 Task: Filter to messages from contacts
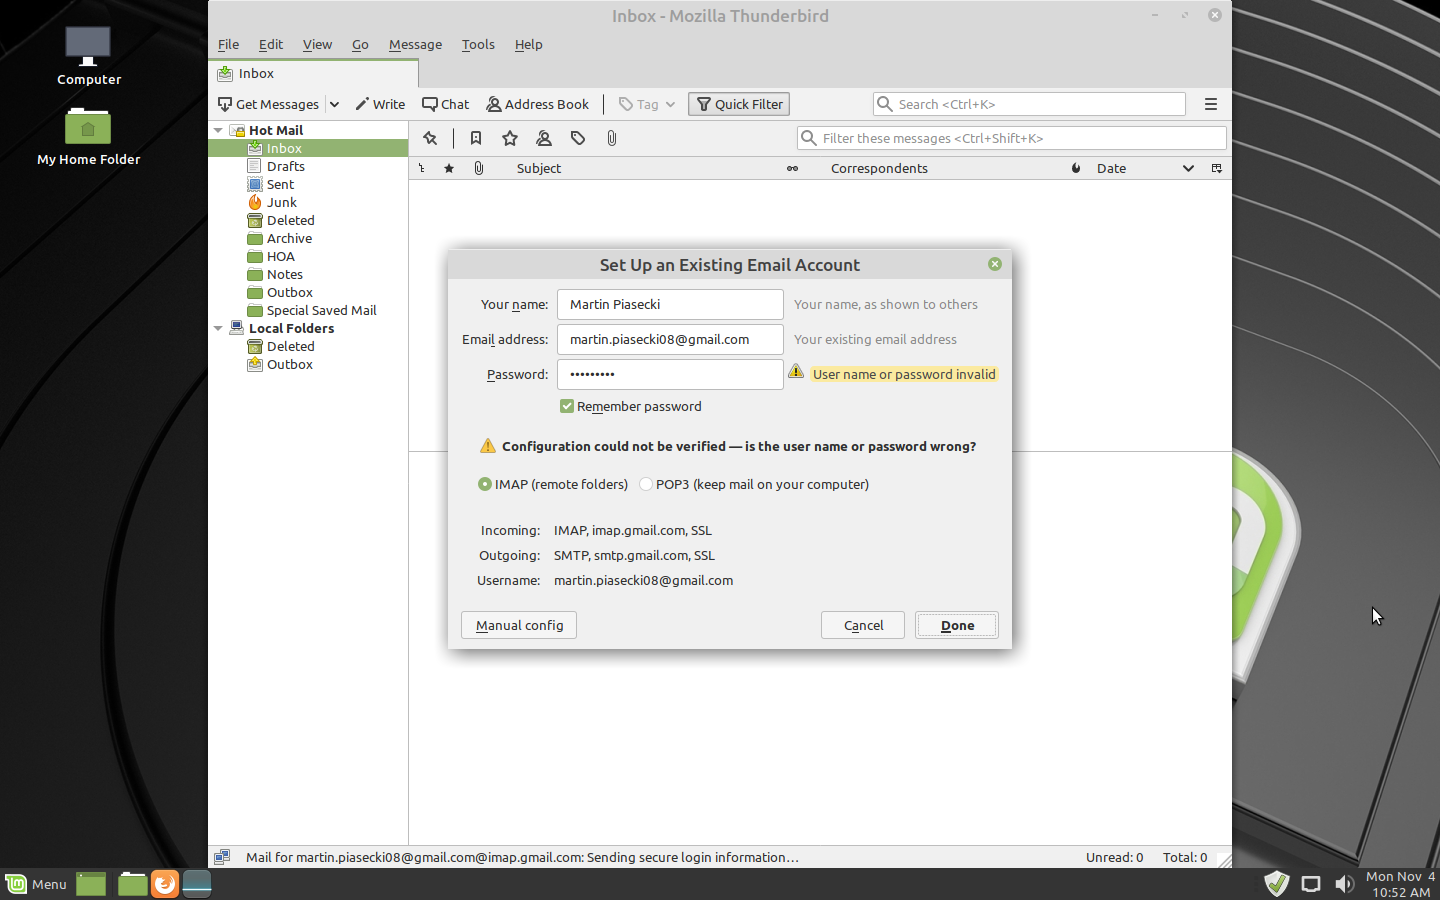point(544,138)
